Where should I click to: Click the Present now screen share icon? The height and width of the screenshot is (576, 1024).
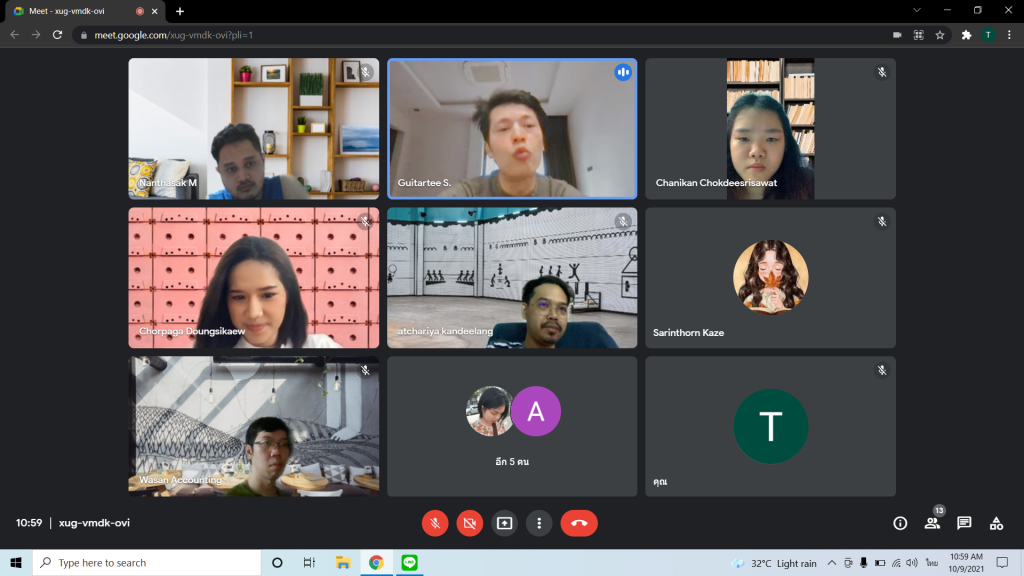(x=504, y=523)
